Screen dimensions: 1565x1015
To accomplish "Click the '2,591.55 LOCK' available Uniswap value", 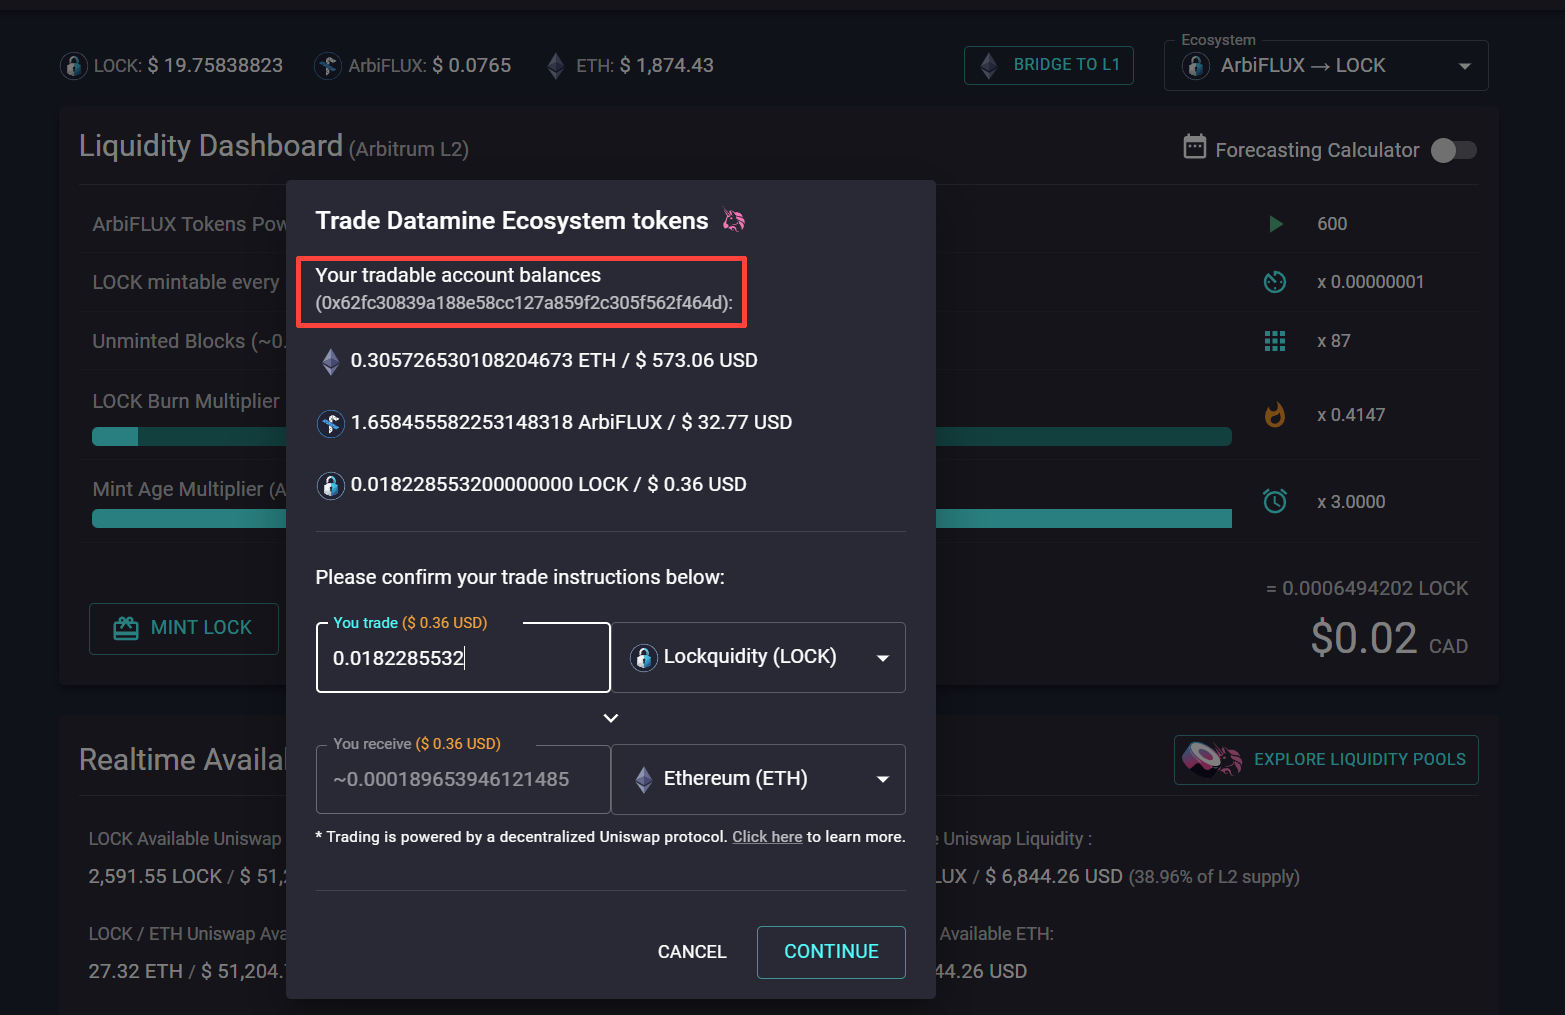I will point(155,877).
